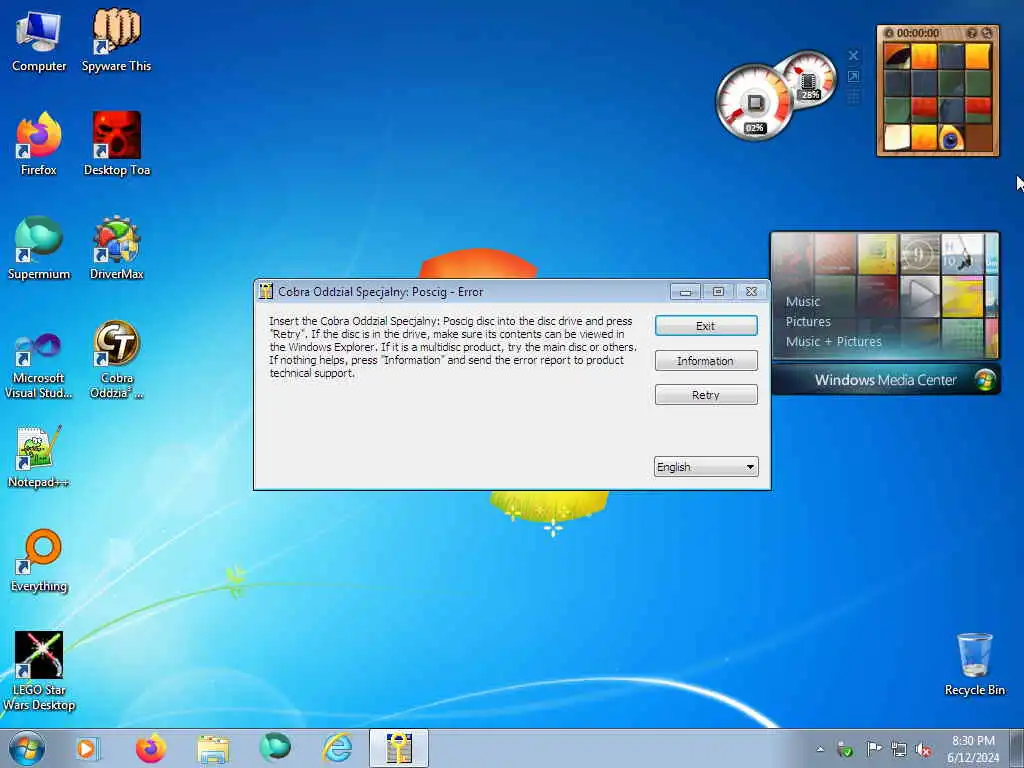Viewport: 1024px width, 768px height.
Task: Open the Windows Start menu
Action: [27, 748]
